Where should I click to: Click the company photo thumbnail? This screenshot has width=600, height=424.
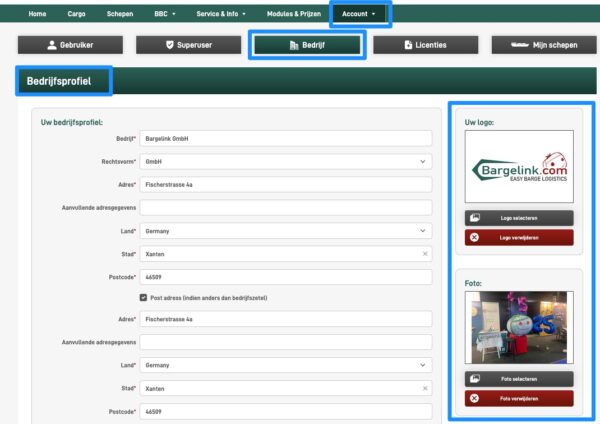[519, 327]
